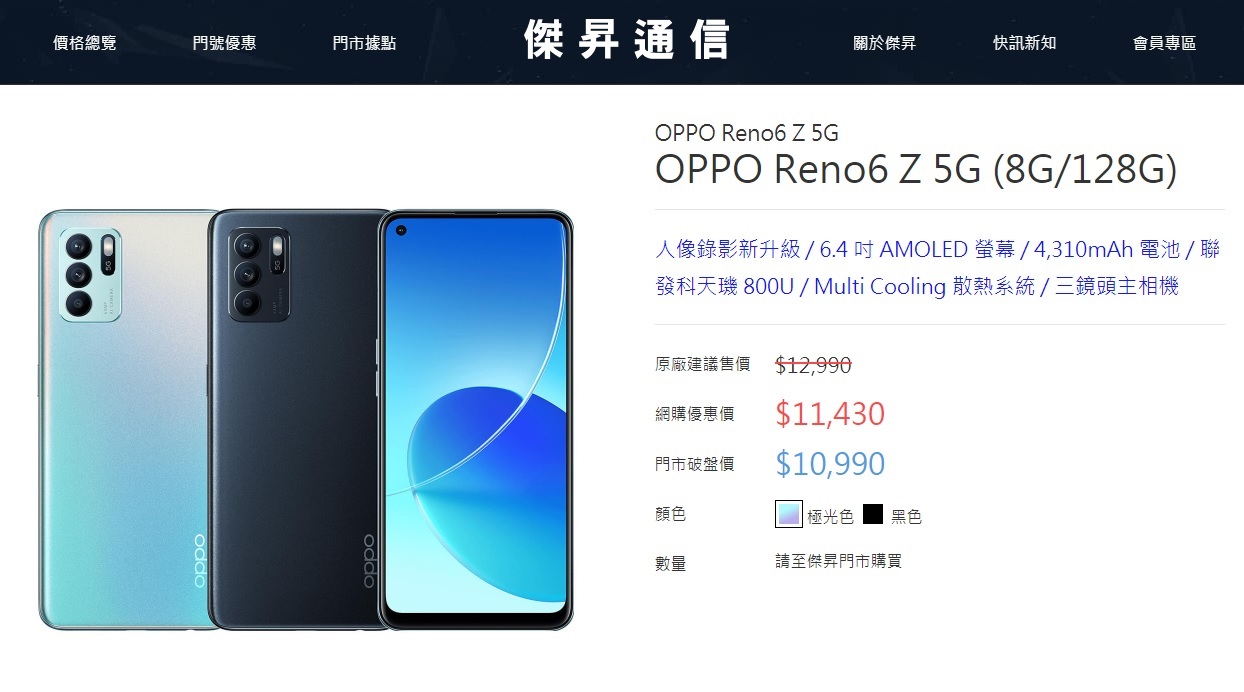Image resolution: width=1244 pixels, height=692 pixels.
Task: Open the 價格總覽 menu item
Action: pos(84,43)
